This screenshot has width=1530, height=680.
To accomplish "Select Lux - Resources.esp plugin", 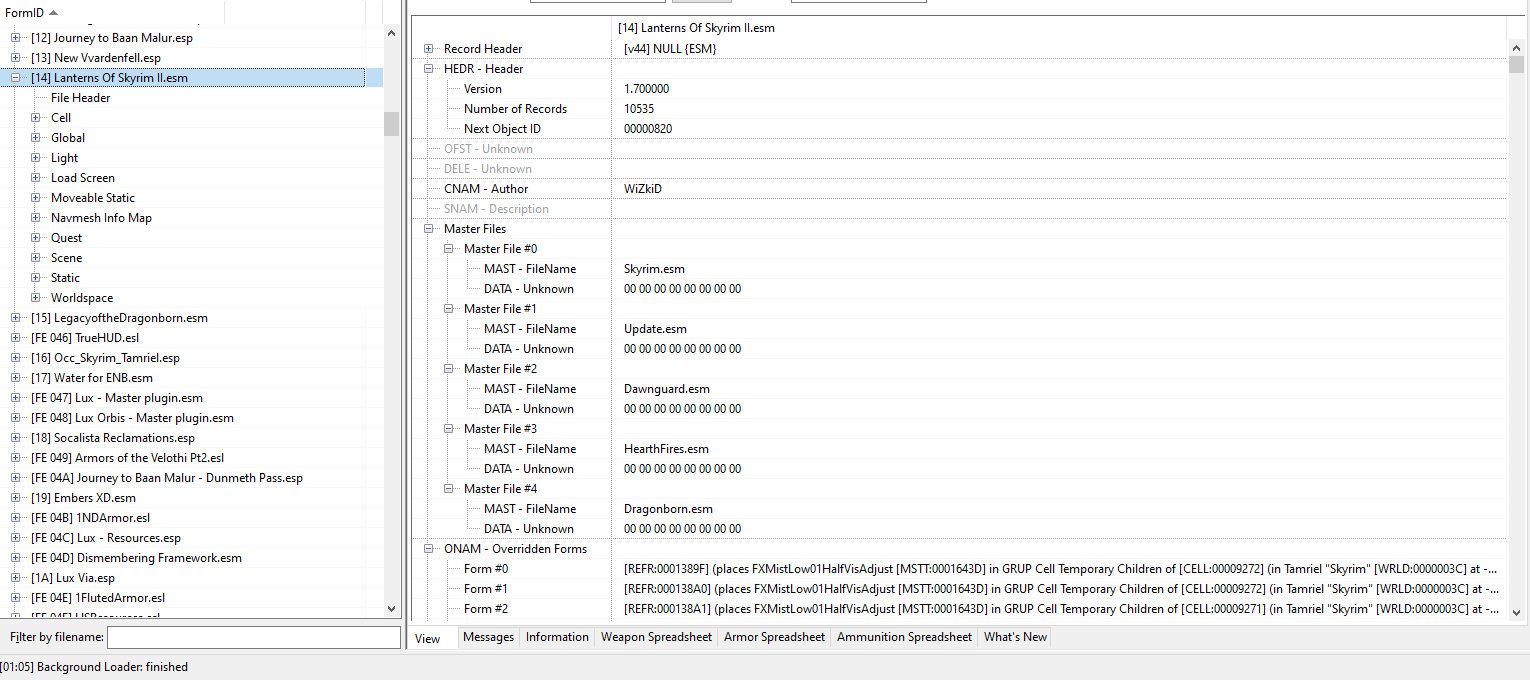I will pos(106,538).
